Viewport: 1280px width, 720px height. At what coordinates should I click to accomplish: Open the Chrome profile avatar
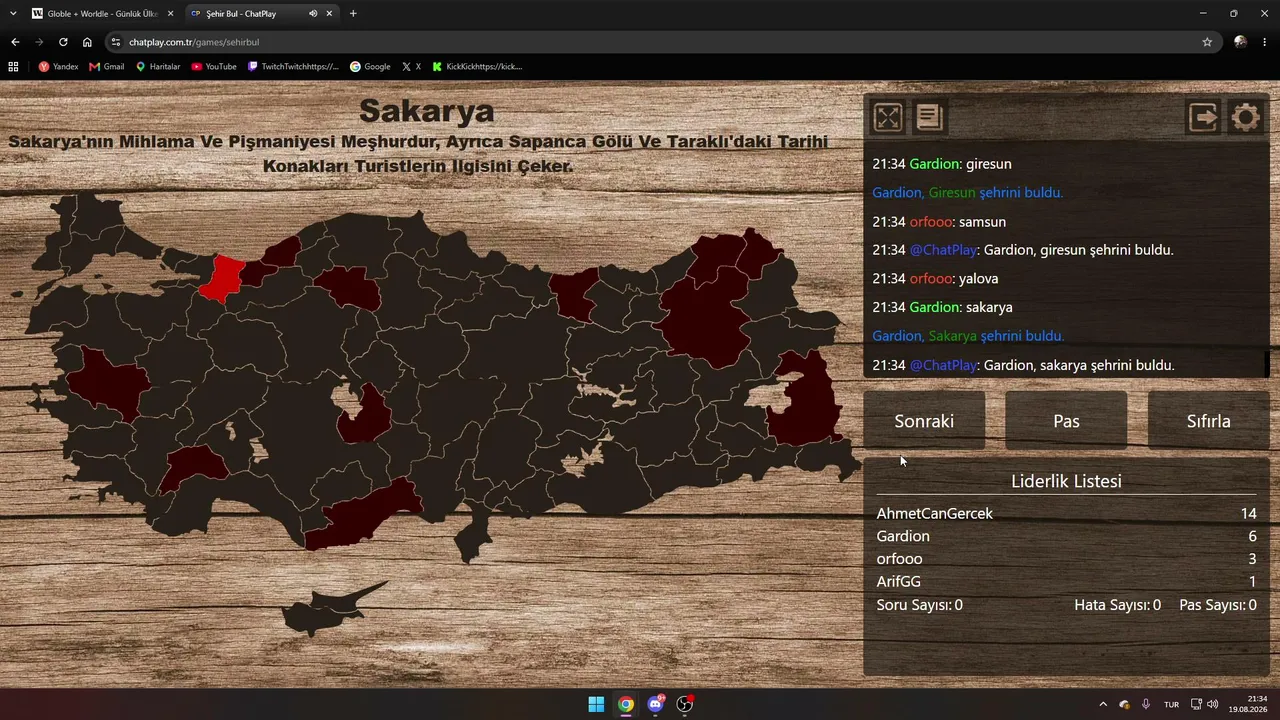click(x=1241, y=42)
